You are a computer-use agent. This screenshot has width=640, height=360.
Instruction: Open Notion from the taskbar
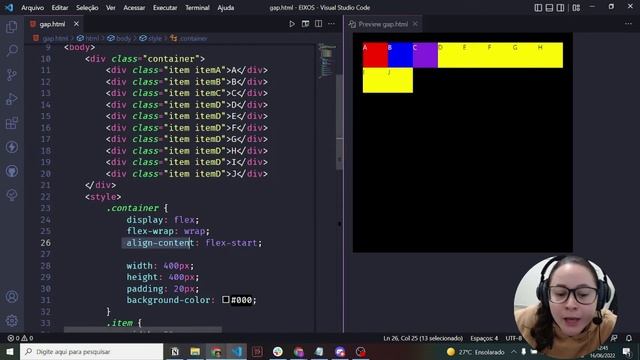[175, 351]
